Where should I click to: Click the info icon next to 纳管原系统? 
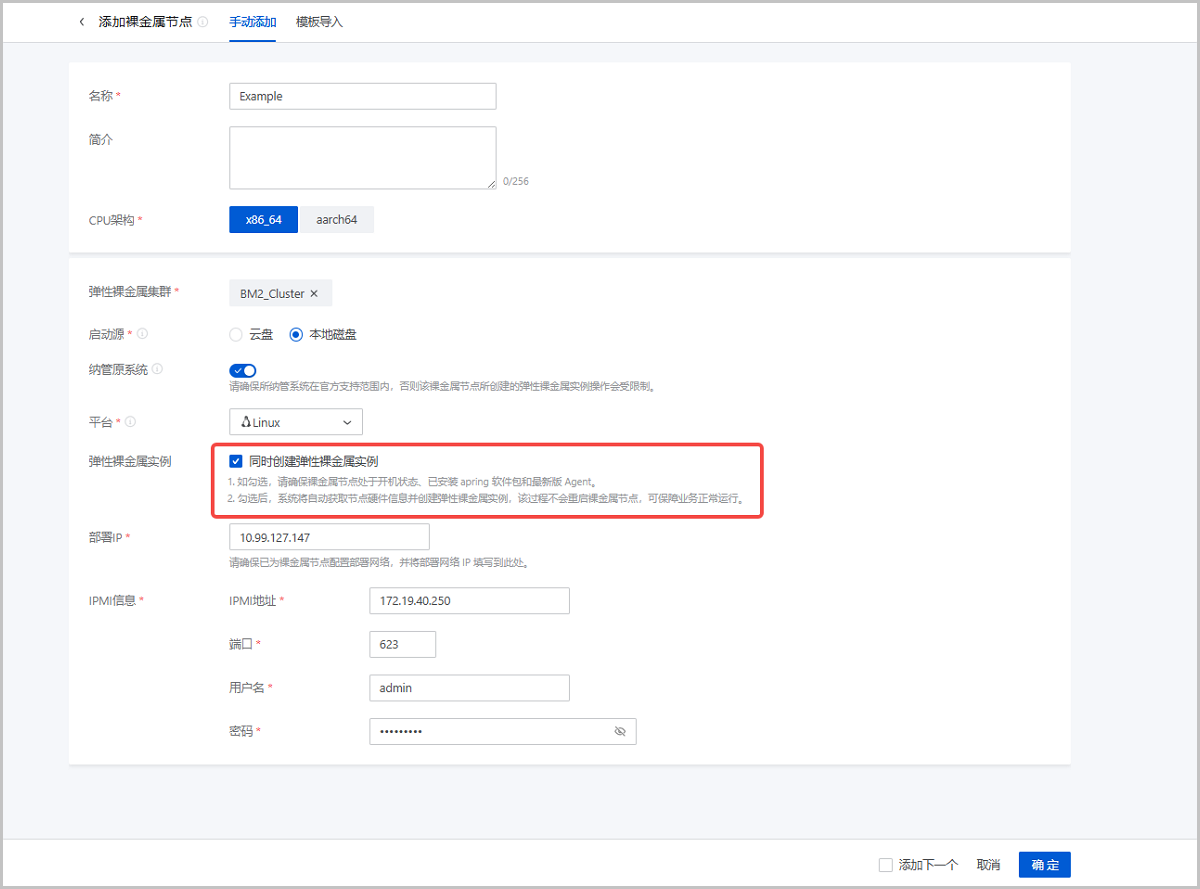click(158, 369)
